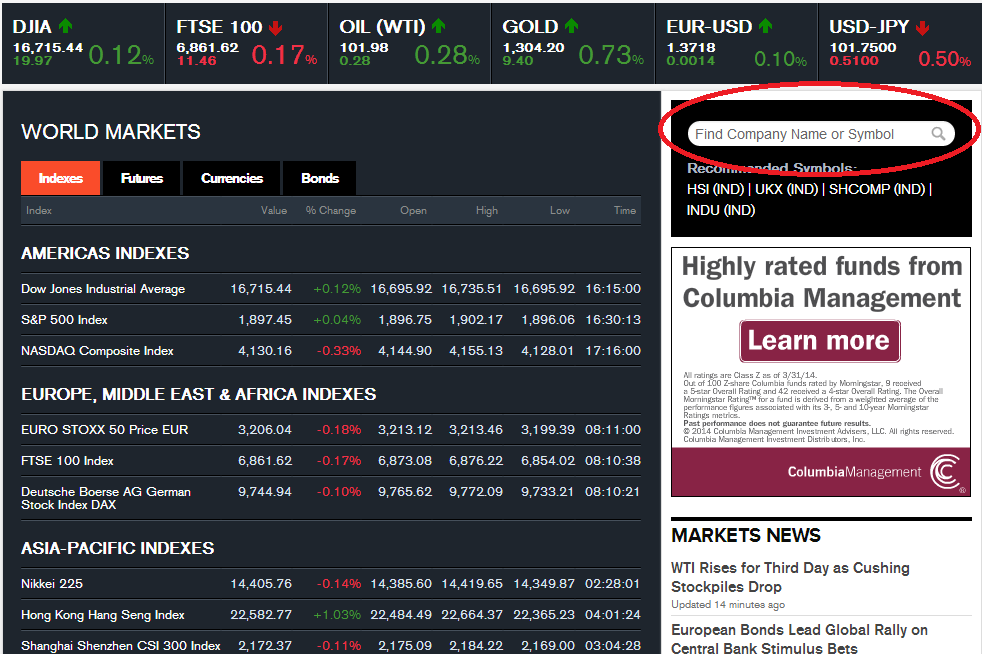Click Dow Jones value 16,715.44 in table
Viewport: 982px width, 654px height.
261,289
